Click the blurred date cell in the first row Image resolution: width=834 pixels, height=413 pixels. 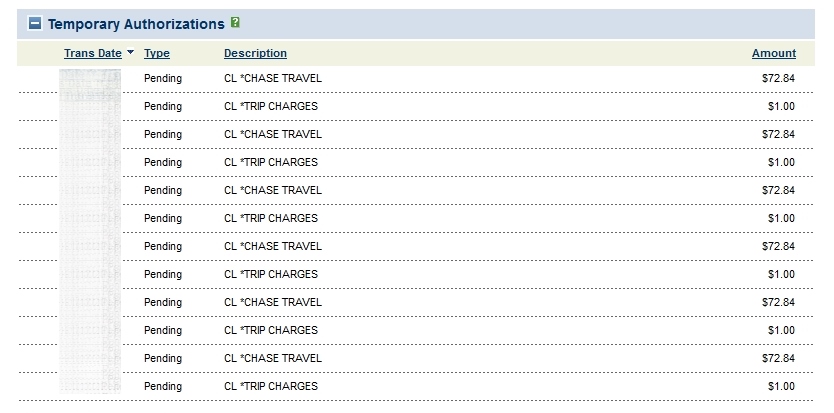tap(91, 78)
